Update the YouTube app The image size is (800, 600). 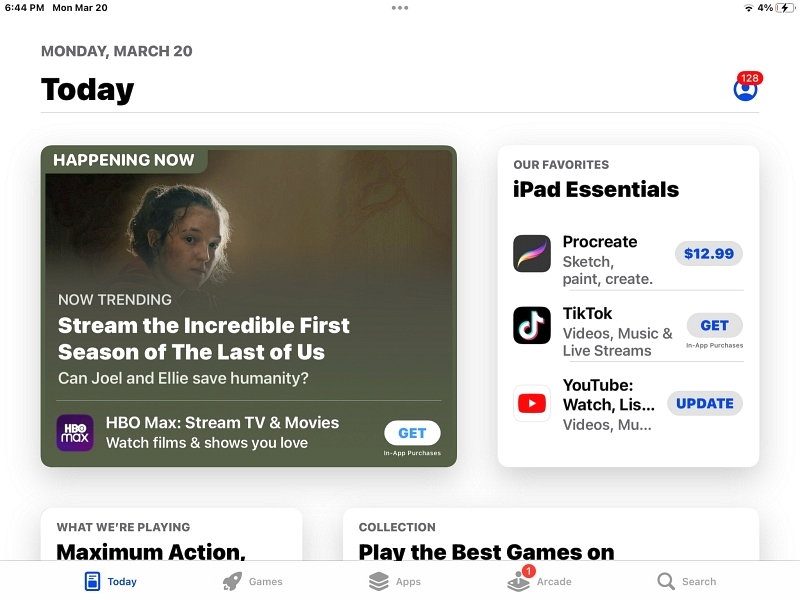[705, 404]
